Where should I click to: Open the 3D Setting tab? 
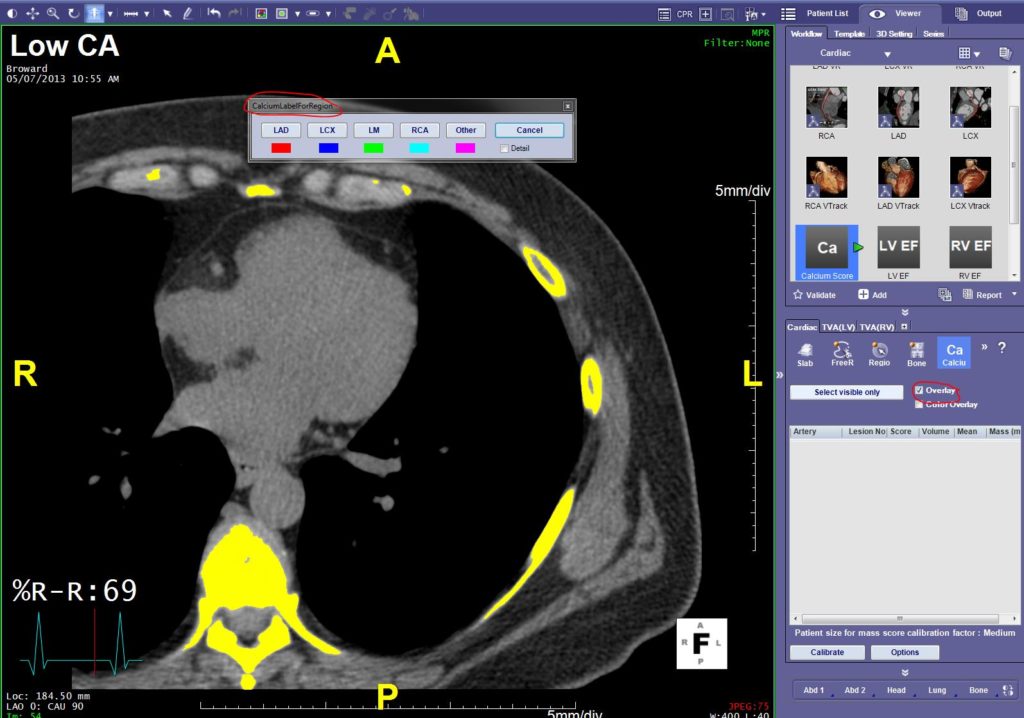pyautogui.click(x=894, y=34)
